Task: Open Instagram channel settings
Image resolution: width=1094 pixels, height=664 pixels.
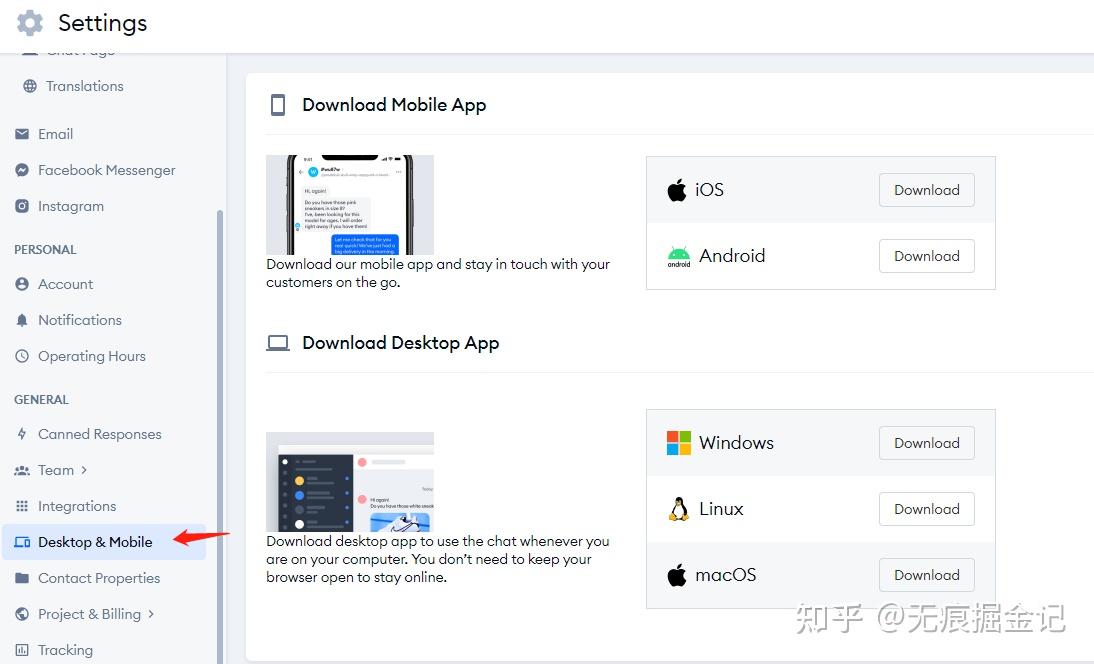Action: [70, 206]
